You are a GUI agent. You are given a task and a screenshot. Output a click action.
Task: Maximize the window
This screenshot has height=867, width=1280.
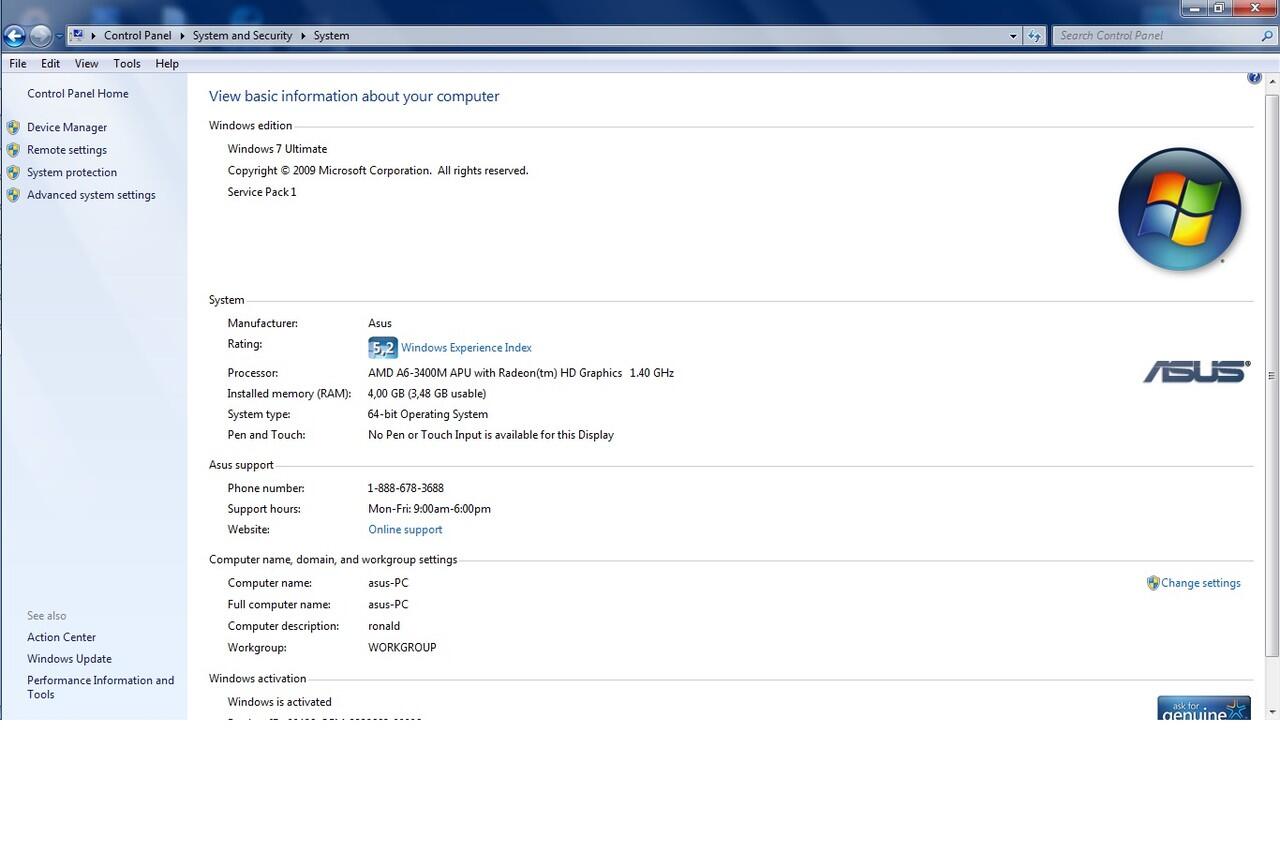(1219, 8)
